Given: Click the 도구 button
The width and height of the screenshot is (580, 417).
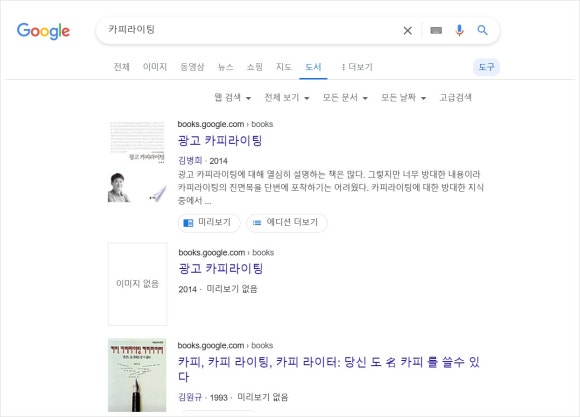Looking at the screenshot, I should coord(486,67).
